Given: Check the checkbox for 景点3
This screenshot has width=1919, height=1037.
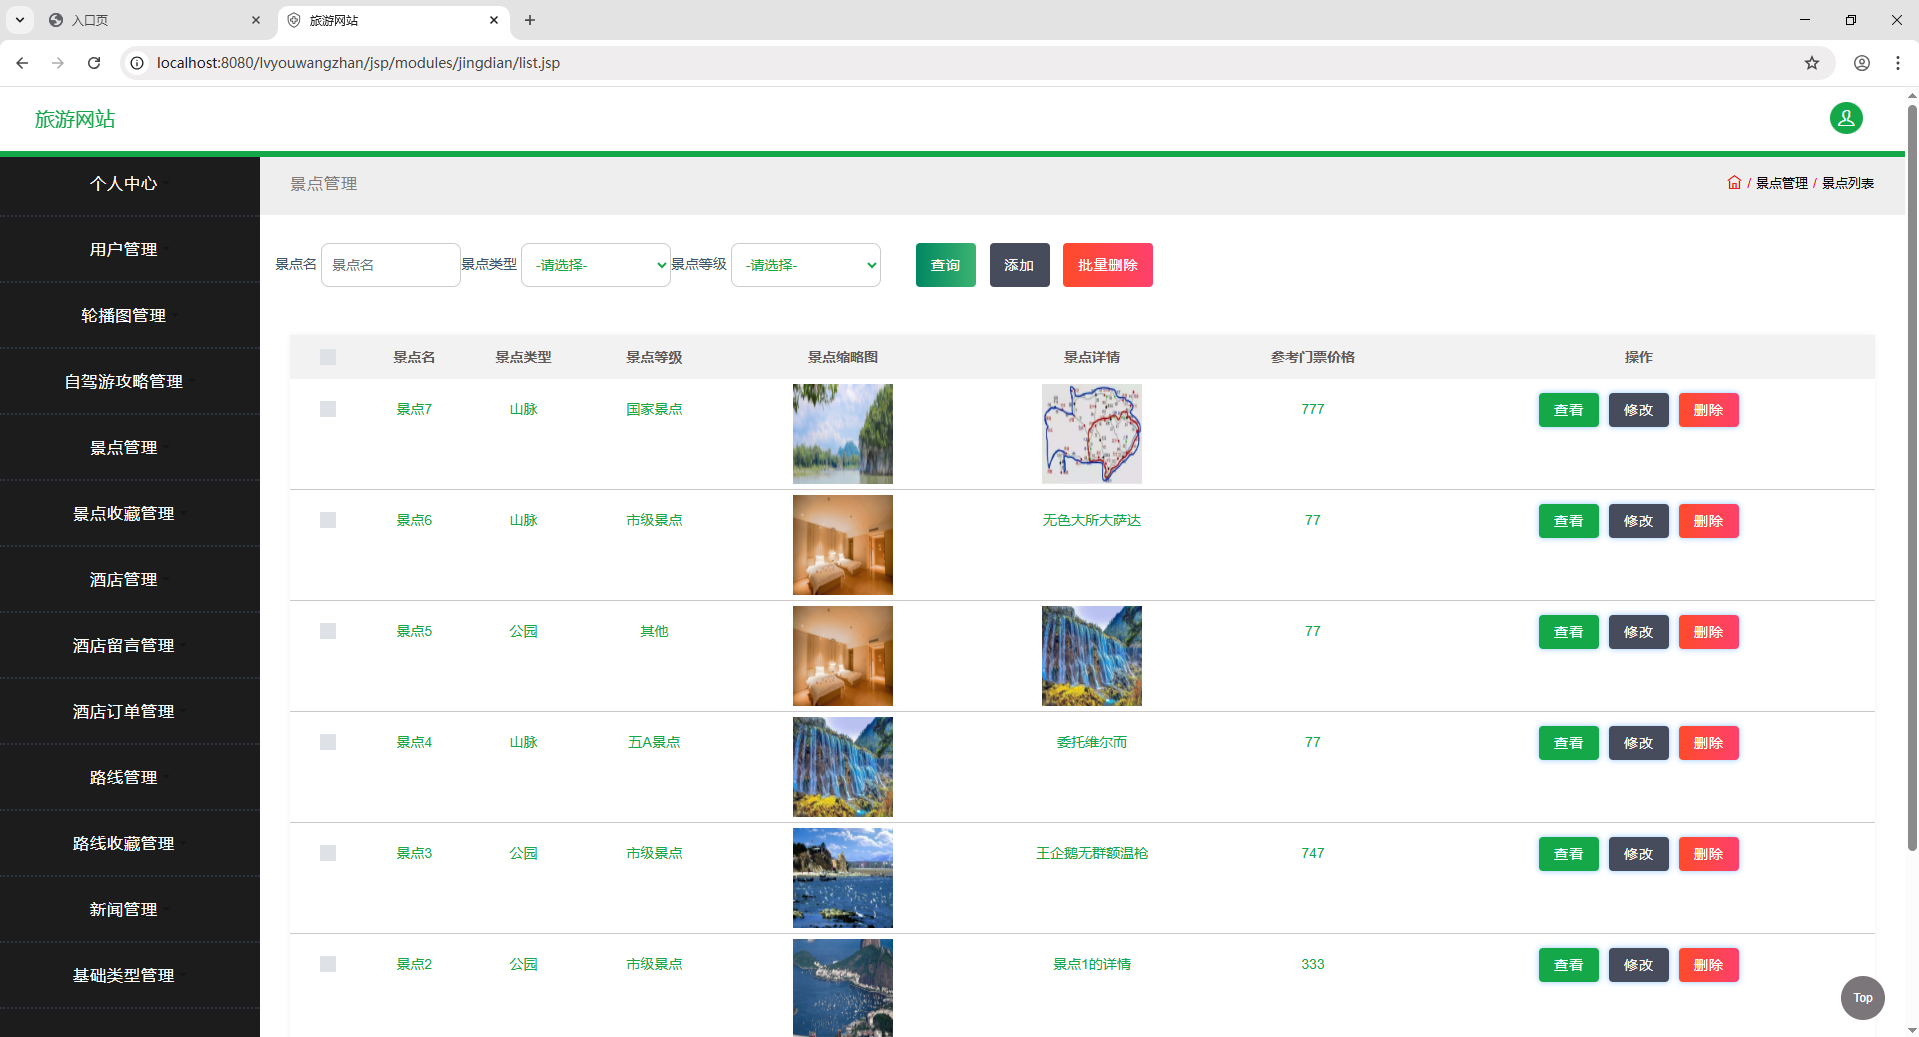Looking at the screenshot, I should point(328,853).
